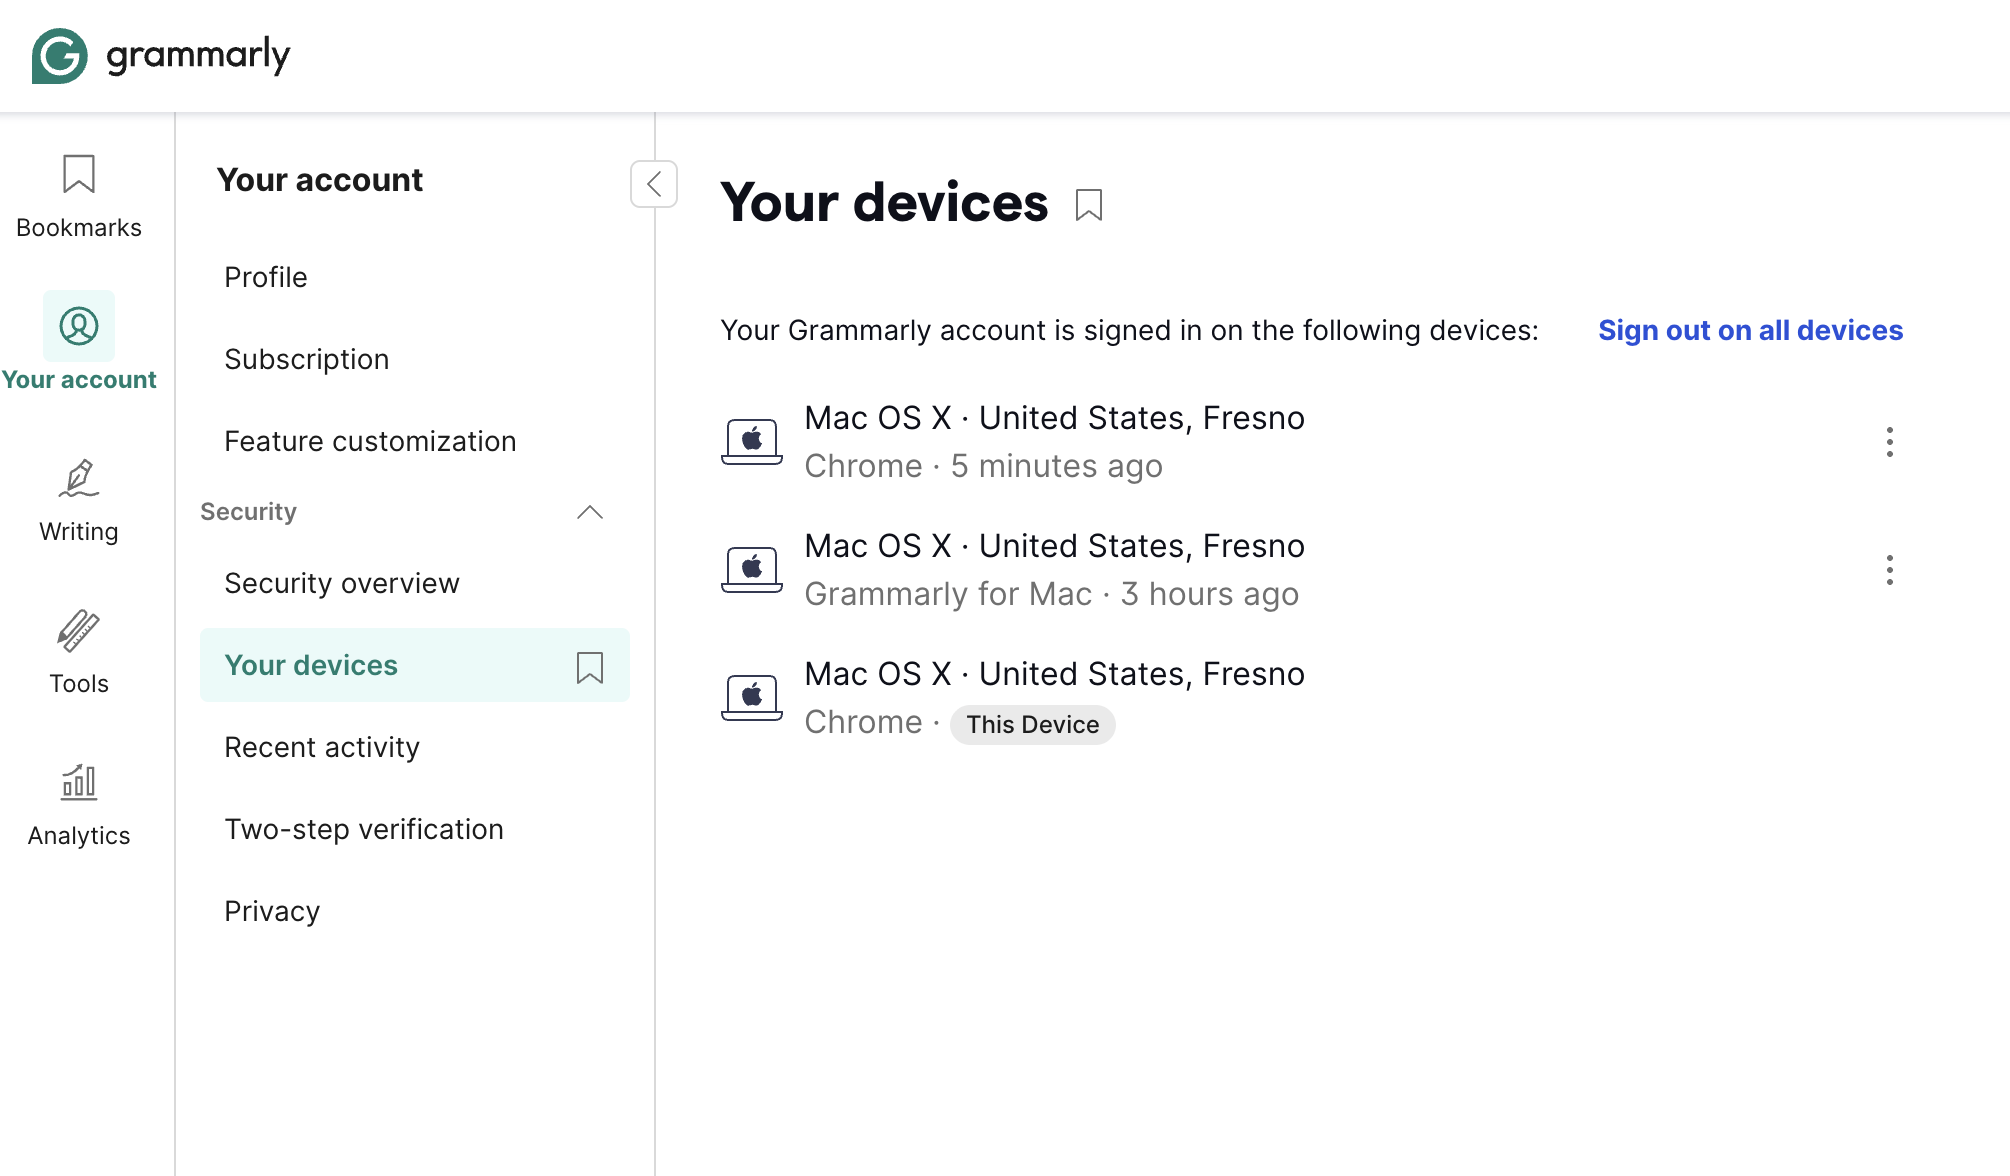Viewport: 2010px width, 1176px height.
Task: Collapse the Security section
Action: point(590,512)
